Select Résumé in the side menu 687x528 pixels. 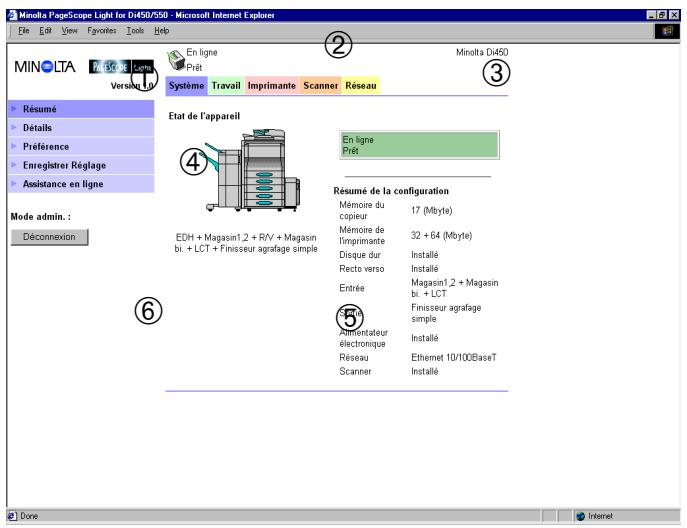click(x=81, y=109)
